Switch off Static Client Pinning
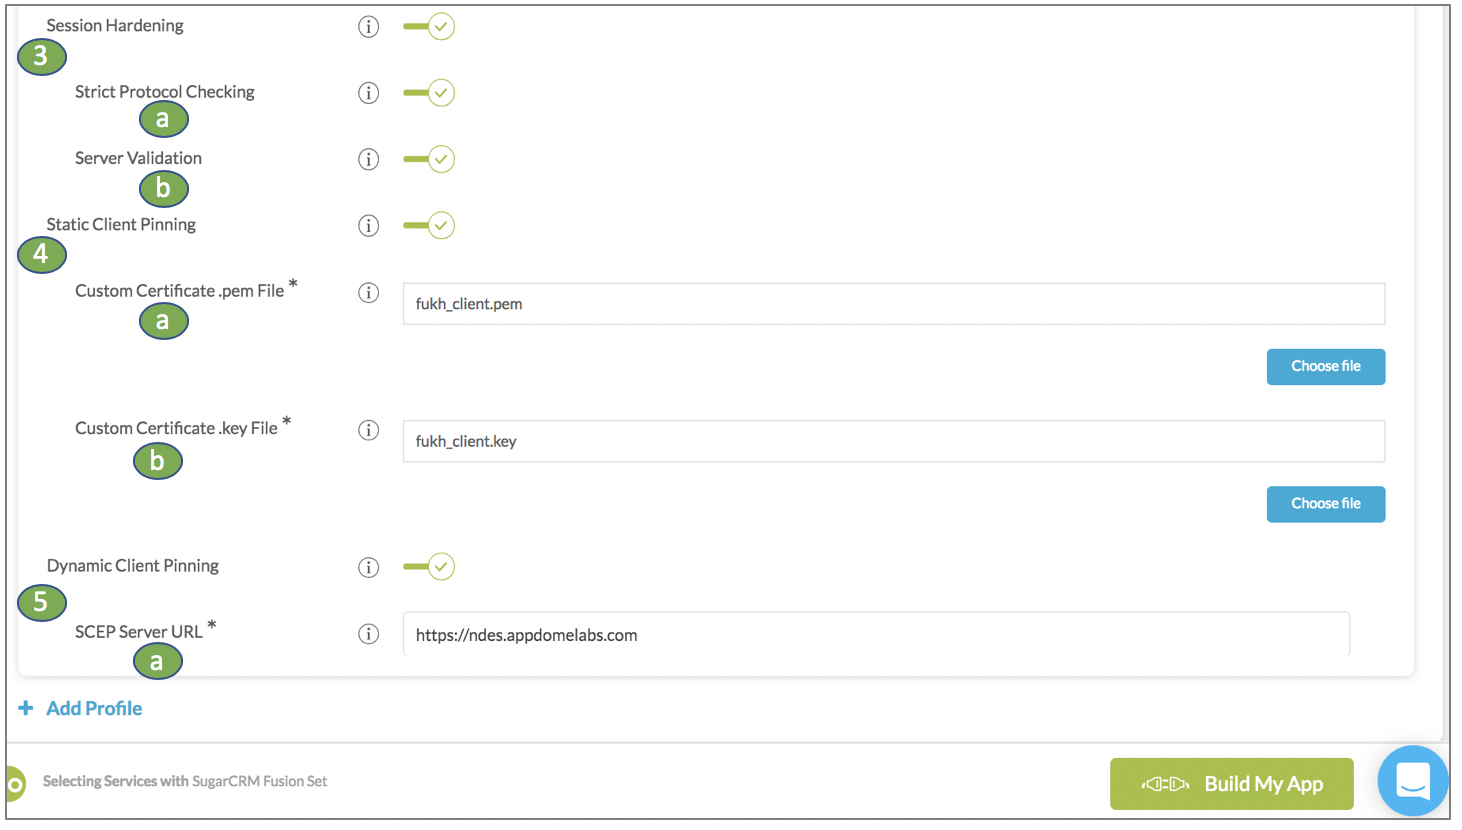Screen dimensions: 1462x830 [x=430, y=226]
